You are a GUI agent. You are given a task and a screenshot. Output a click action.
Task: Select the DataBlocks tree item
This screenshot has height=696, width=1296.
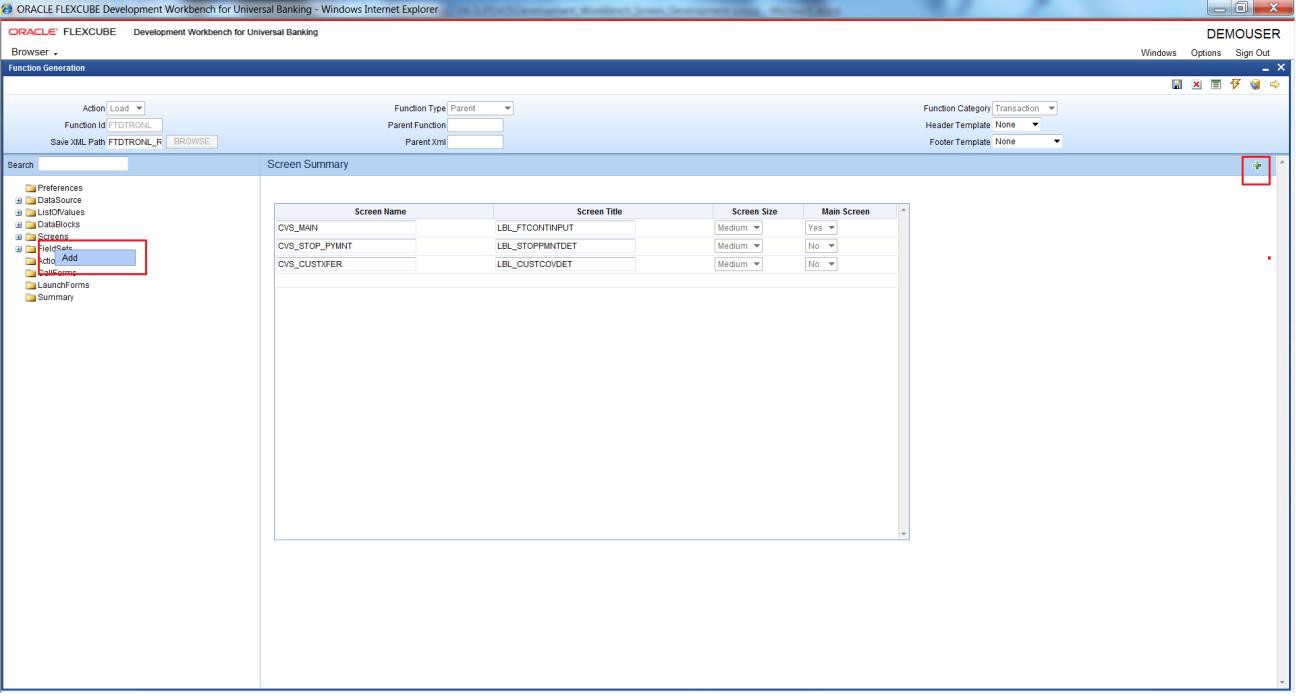(x=59, y=224)
